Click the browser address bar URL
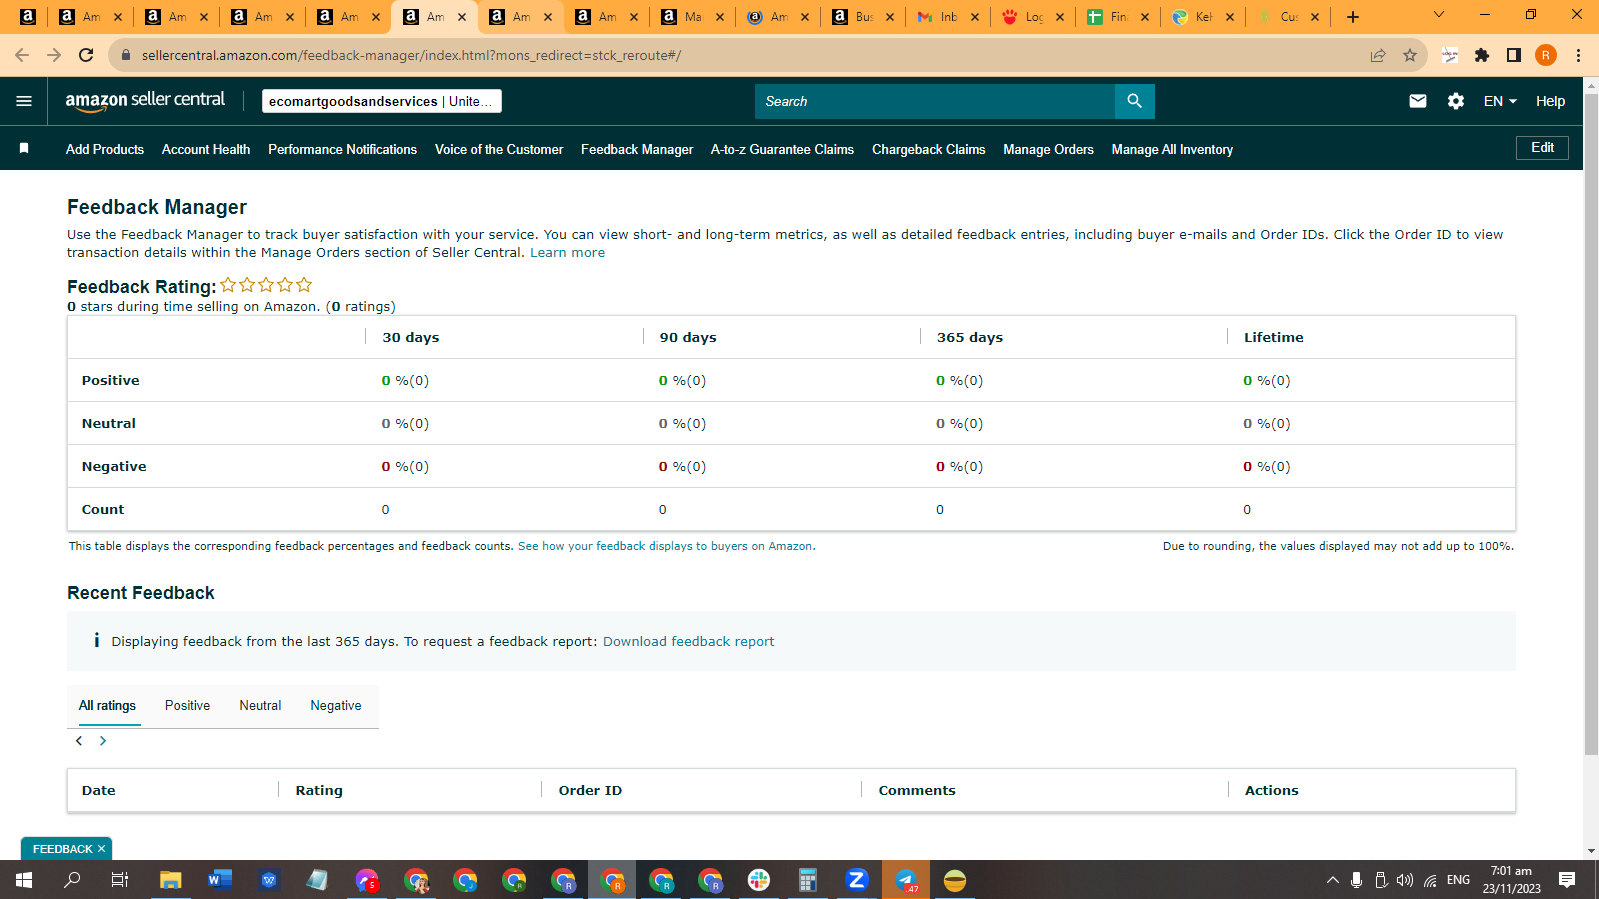This screenshot has height=899, width=1599. (x=411, y=55)
